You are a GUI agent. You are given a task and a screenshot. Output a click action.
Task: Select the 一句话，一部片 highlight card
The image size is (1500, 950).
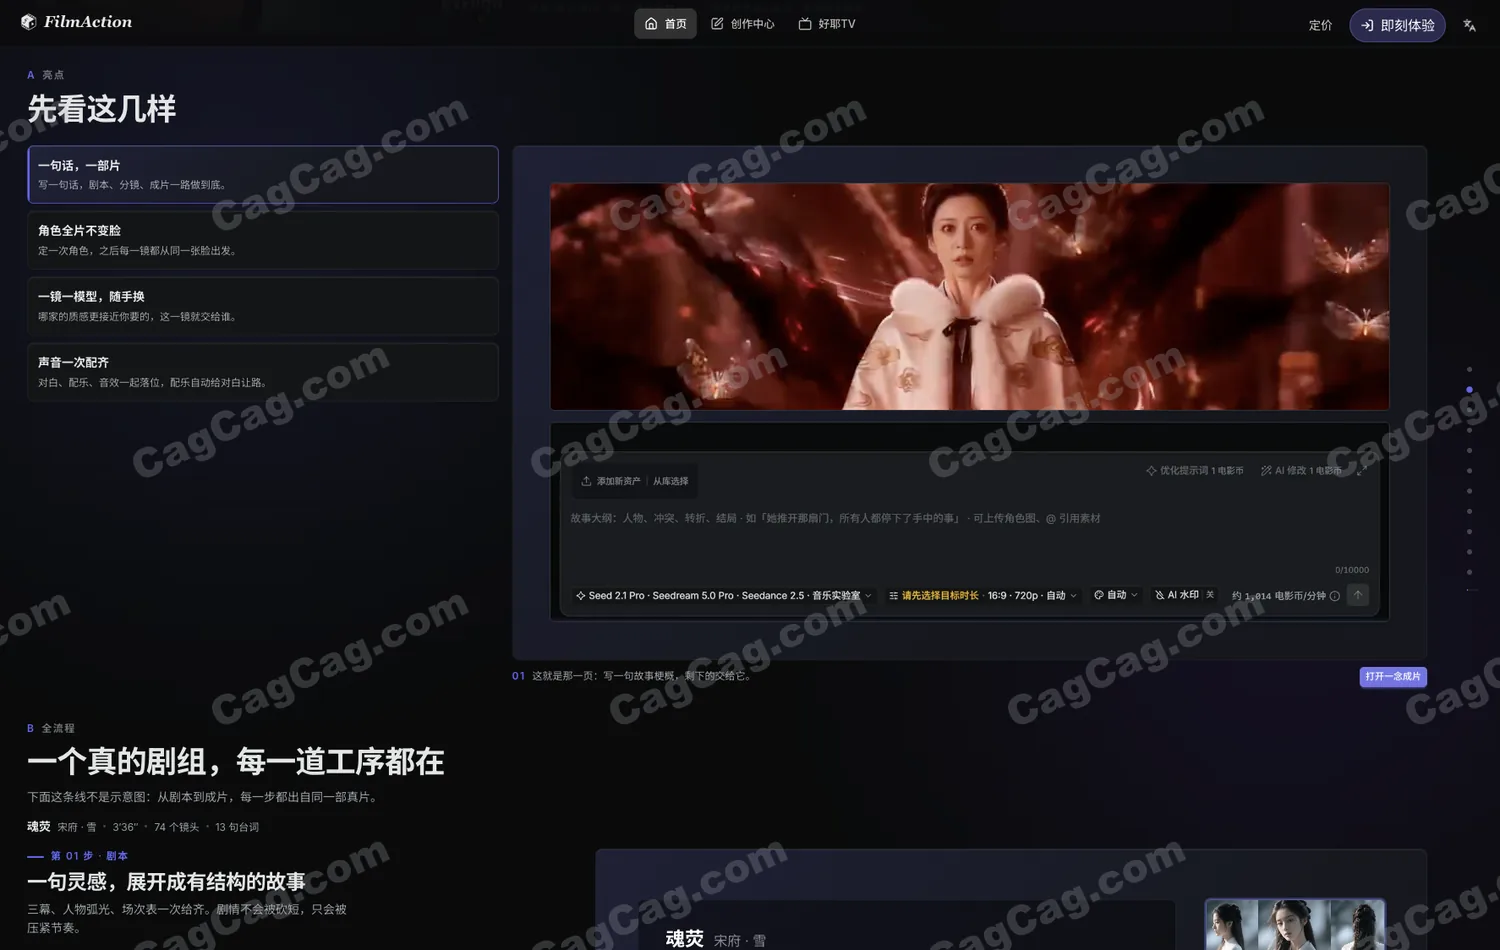[x=263, y=174]
